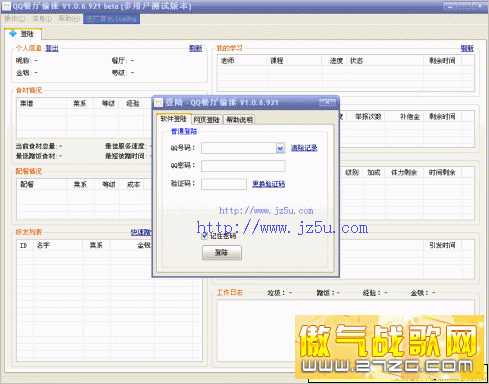489x384 pixels.
Task: Click the 清除记录 link
Action: (304, 148)
